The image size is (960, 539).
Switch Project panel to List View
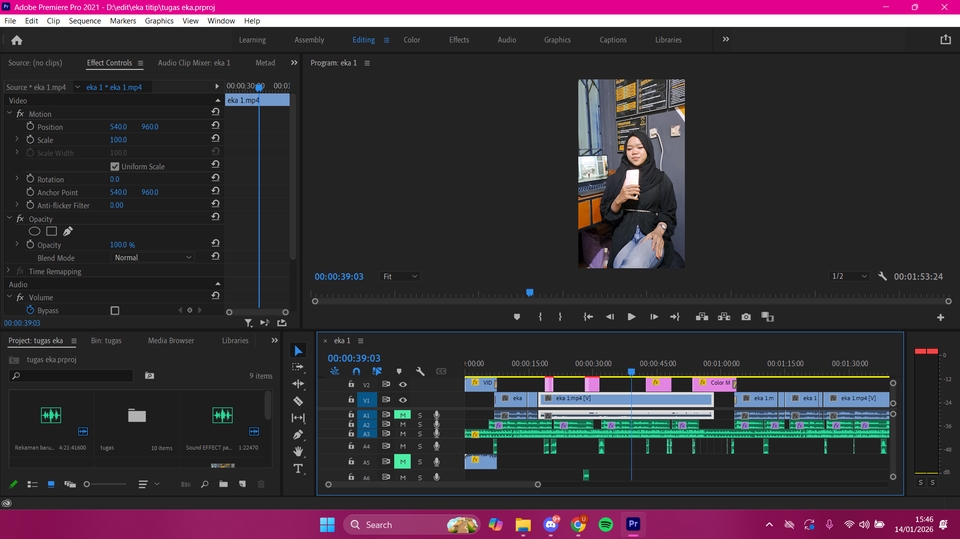coord(32,484)
